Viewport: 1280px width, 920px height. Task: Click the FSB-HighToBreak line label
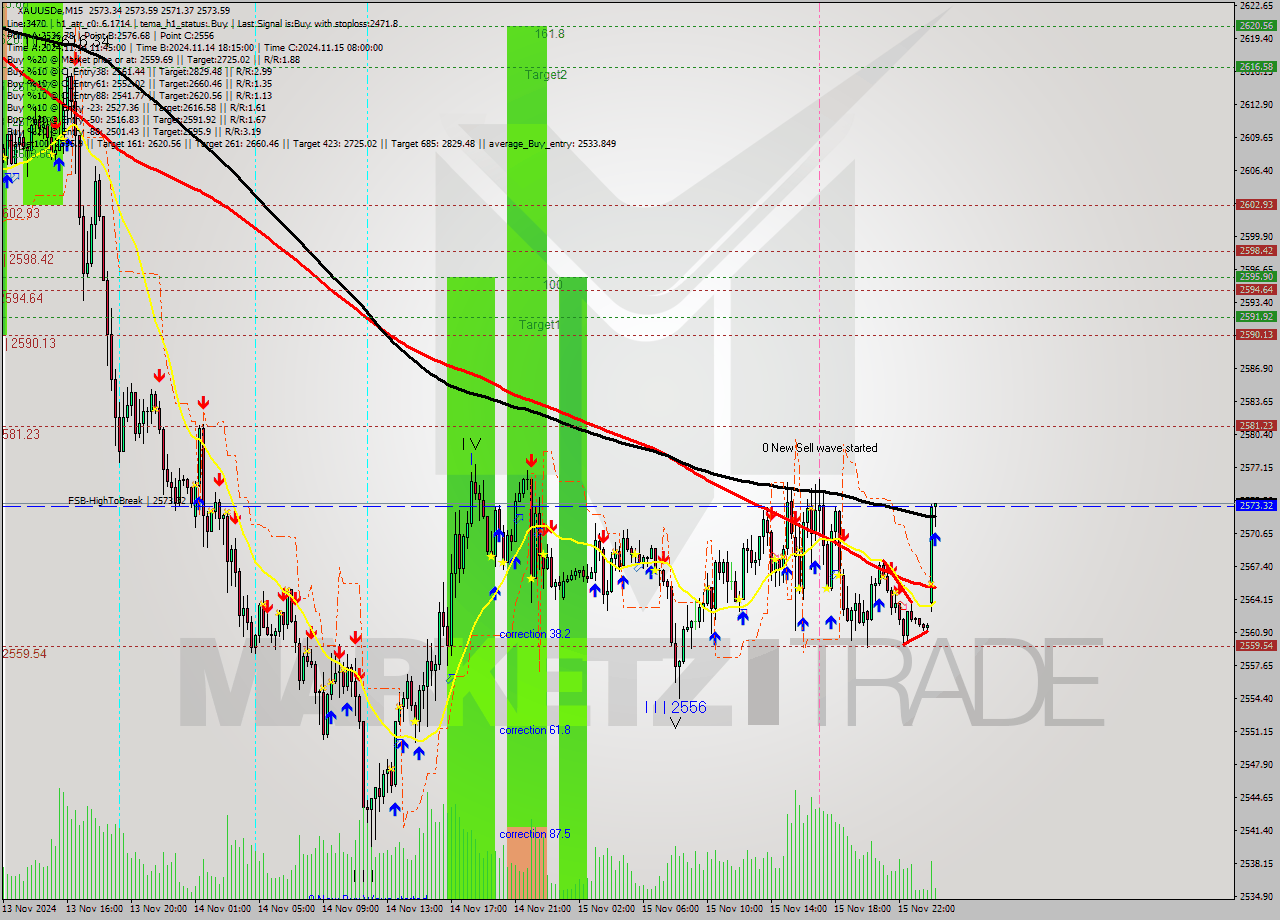tap(125, 500)
